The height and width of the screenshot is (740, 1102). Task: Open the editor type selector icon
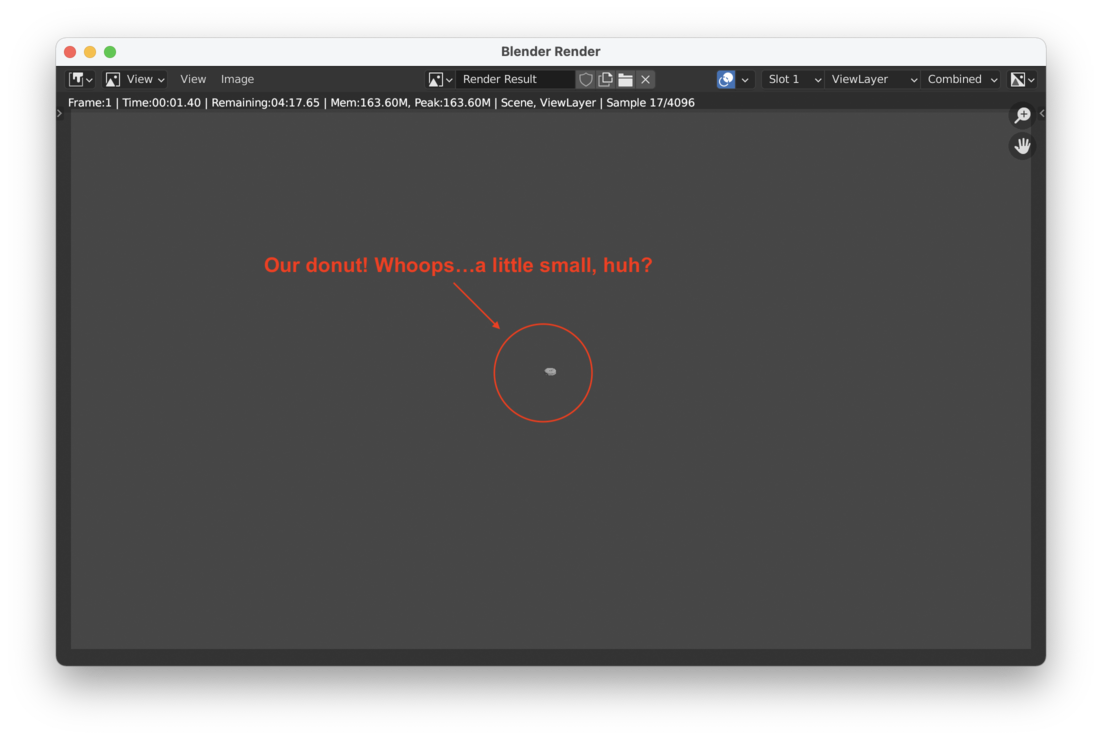[x=80, y=79]
